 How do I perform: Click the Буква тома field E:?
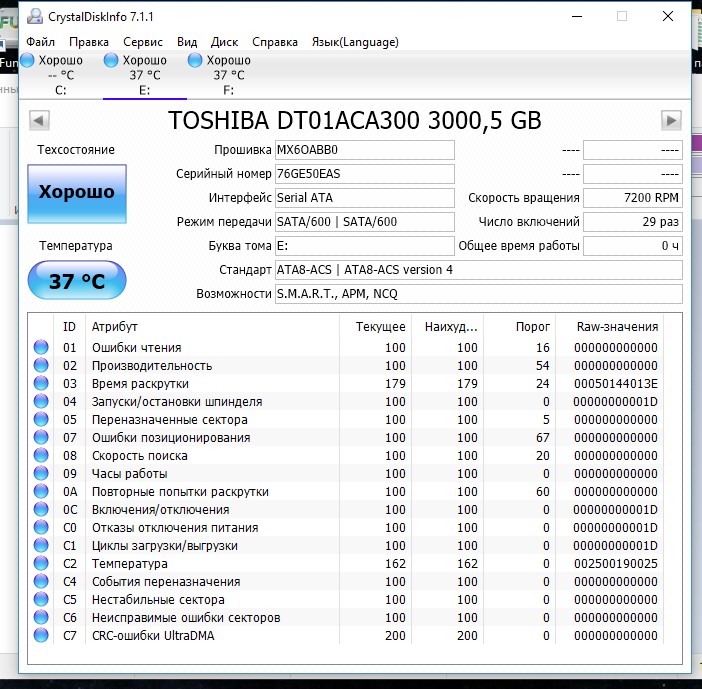[364, 246]
